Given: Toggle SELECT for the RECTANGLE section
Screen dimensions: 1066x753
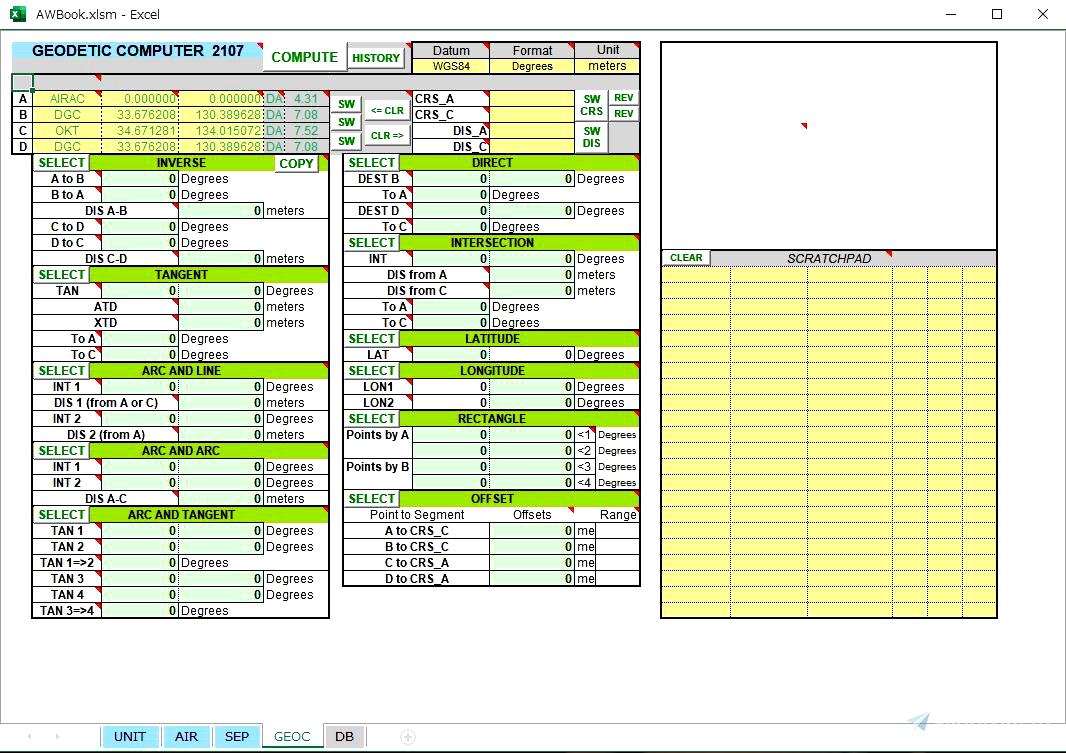Looking at the screenshot, I should click(371, 418).
